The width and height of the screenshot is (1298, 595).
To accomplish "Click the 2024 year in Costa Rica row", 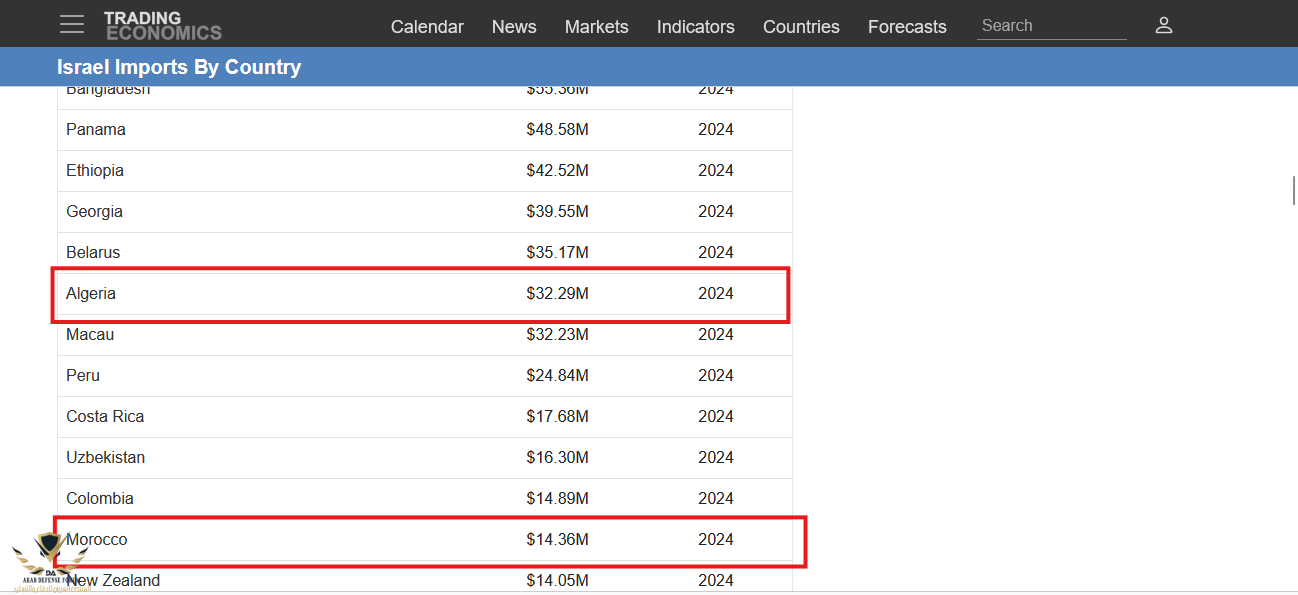I will click(716, 417).
